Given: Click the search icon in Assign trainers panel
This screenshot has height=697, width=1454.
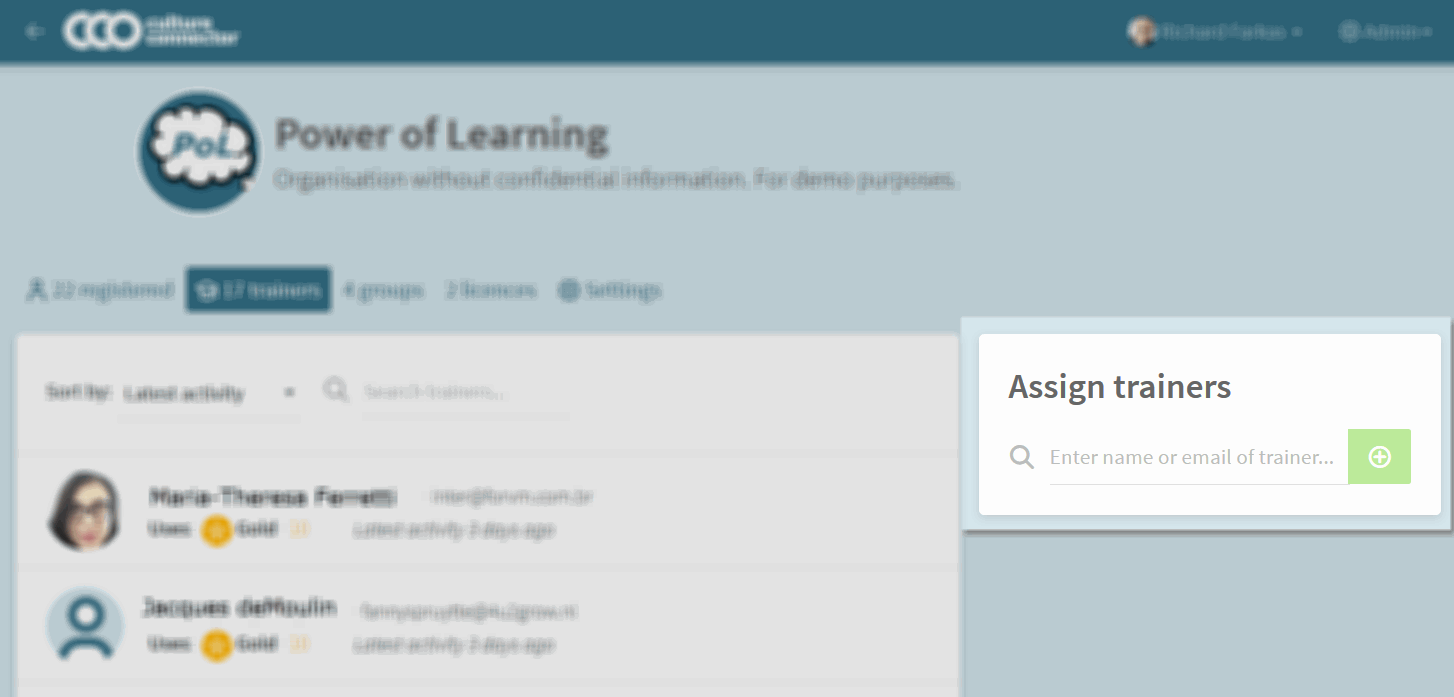Looking at the screenshot, I should (x=1021, y=458).
